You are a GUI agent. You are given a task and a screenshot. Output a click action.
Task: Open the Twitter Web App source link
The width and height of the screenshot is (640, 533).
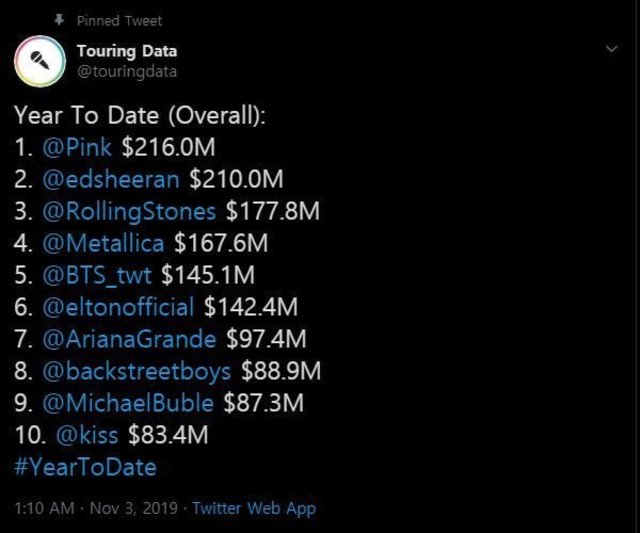click(253, 508)
